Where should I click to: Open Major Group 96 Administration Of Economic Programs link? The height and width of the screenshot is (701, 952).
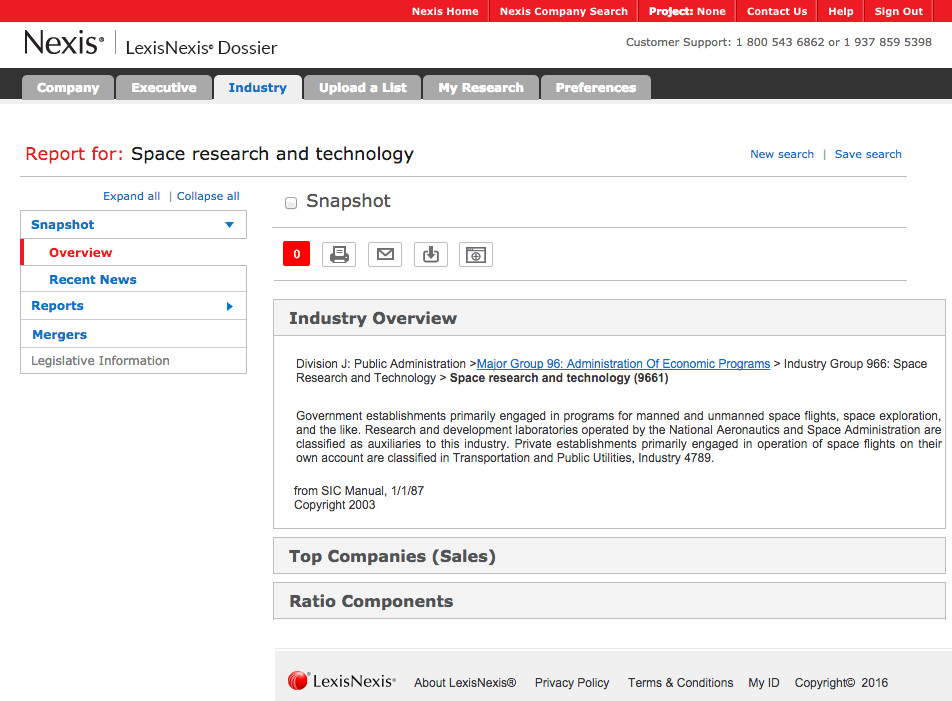[x=624, y=364]
